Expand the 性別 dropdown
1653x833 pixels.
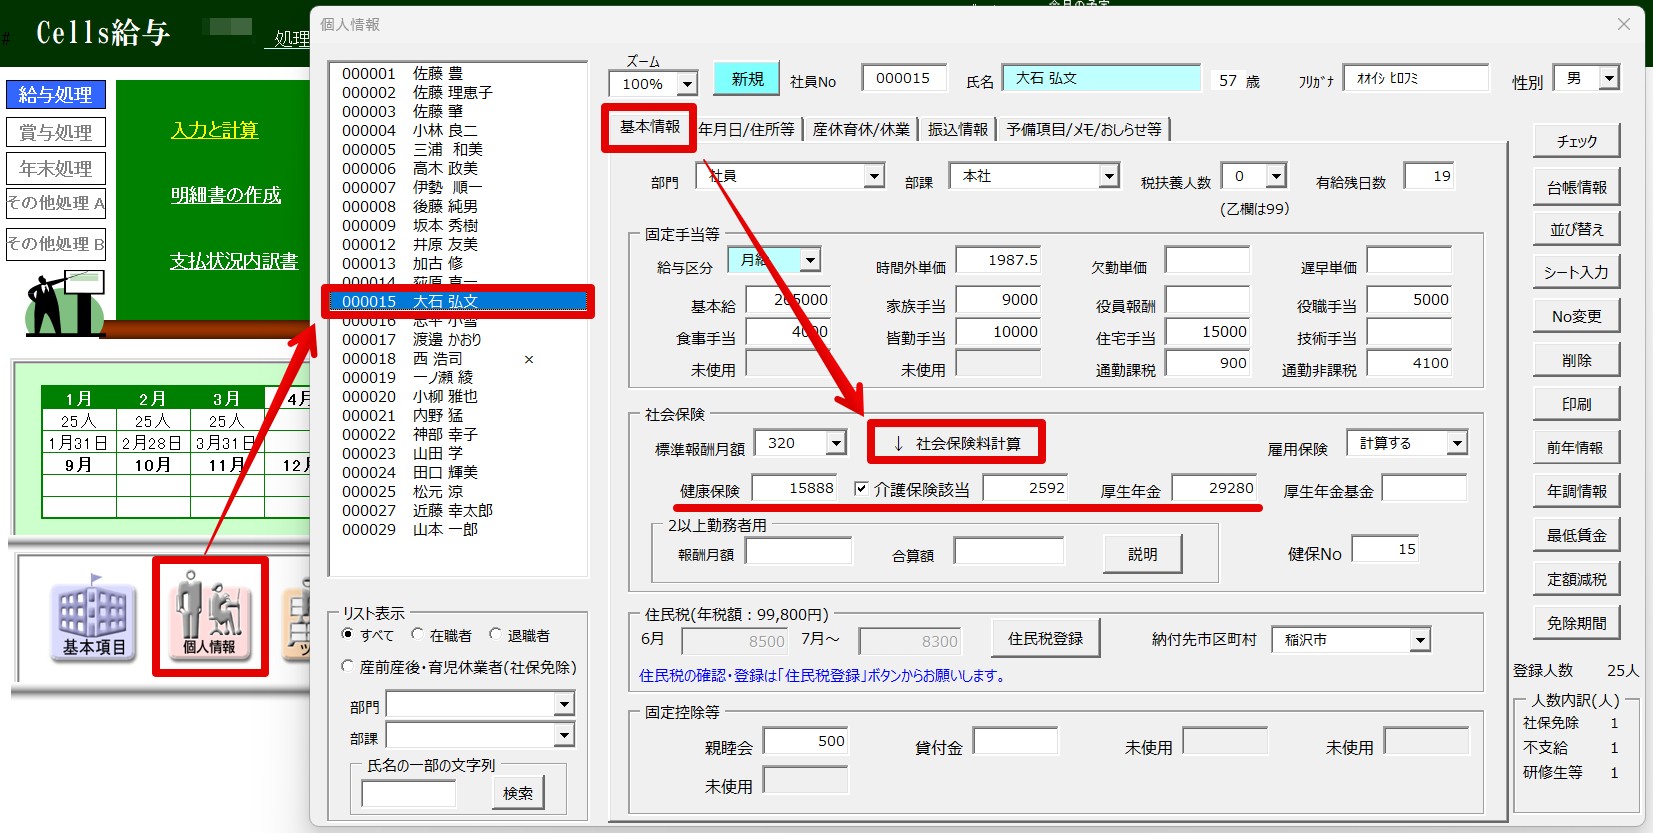(1608, 78)
